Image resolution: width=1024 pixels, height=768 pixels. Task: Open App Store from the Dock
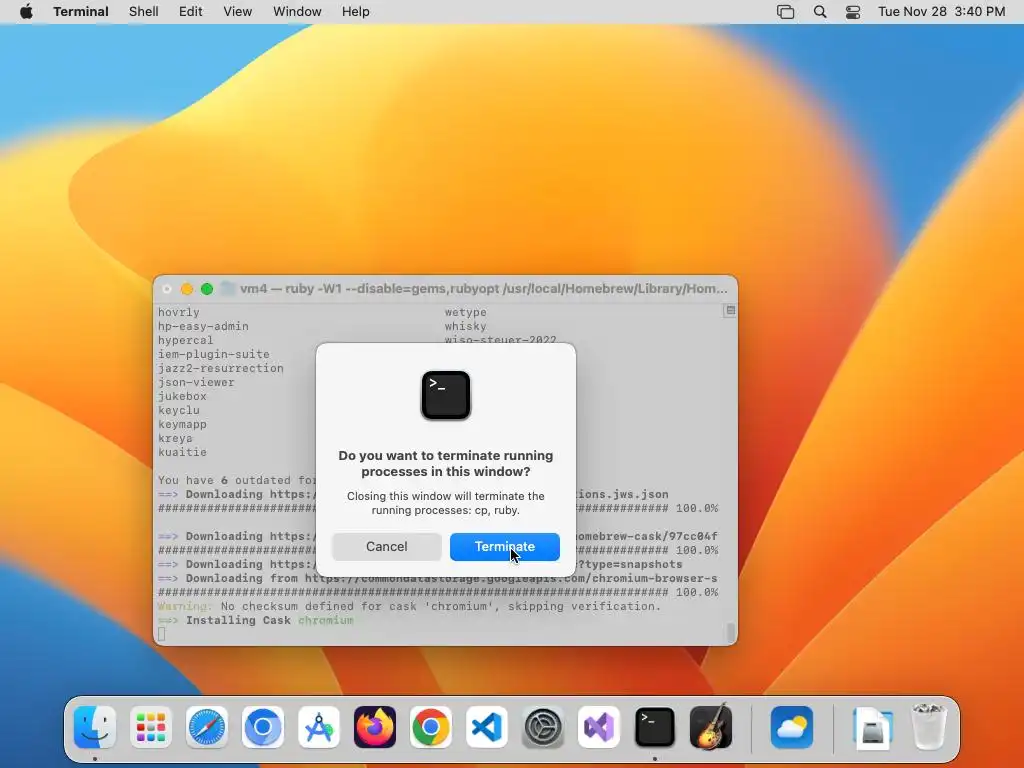319,727
